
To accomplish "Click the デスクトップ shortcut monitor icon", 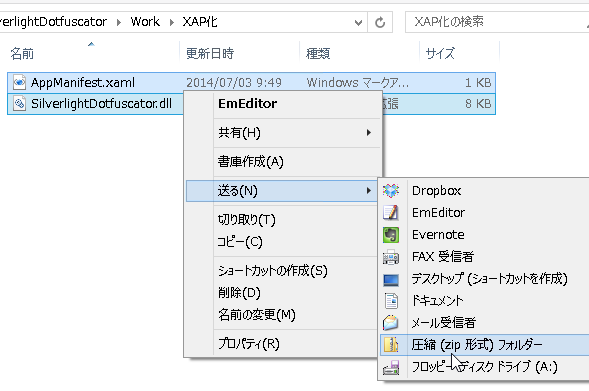I will (391, 279).
